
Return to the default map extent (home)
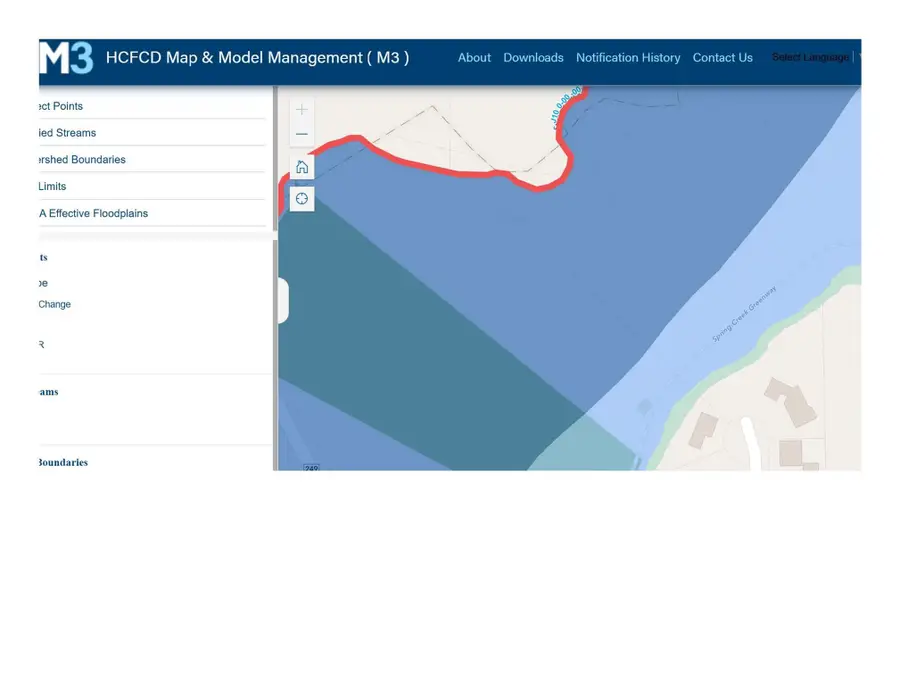pyautogui.click(x=302, y=167)
